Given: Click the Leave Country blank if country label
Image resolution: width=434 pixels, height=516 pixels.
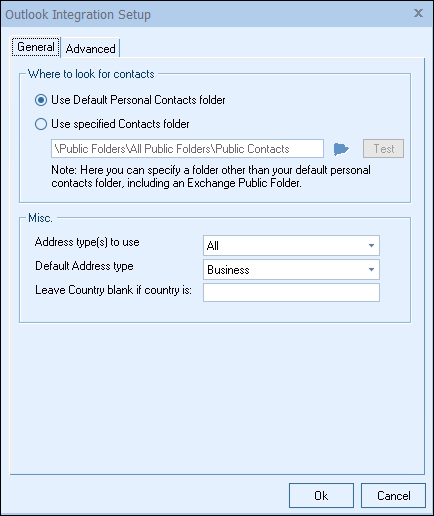Looking at the screenshot, I should coord(113,290).
